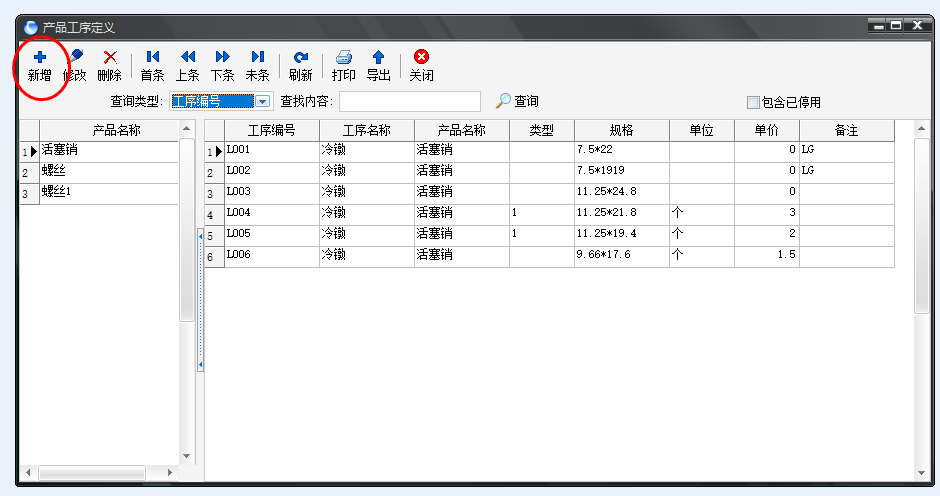Select the L002 row cell
The height and width of the screenshot is (496, 940).
click(x=272, y=172)
